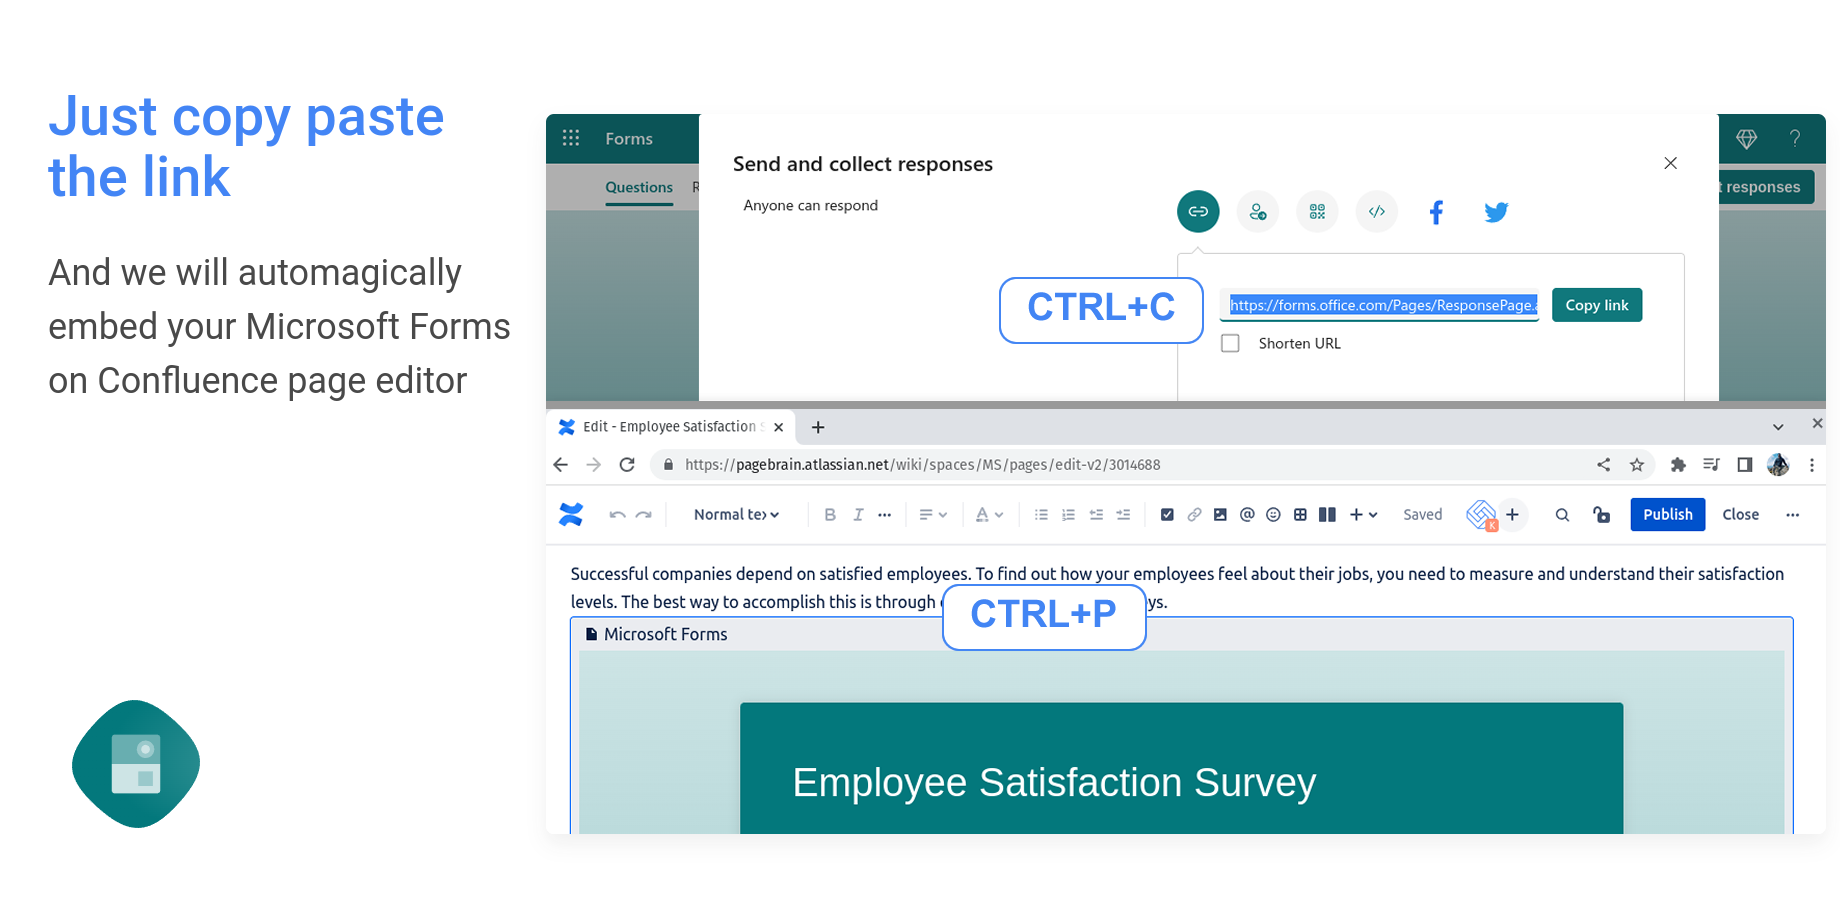Toggle bold formatting
Viewport: 1840px width, 900px height.
coord(830,515)
